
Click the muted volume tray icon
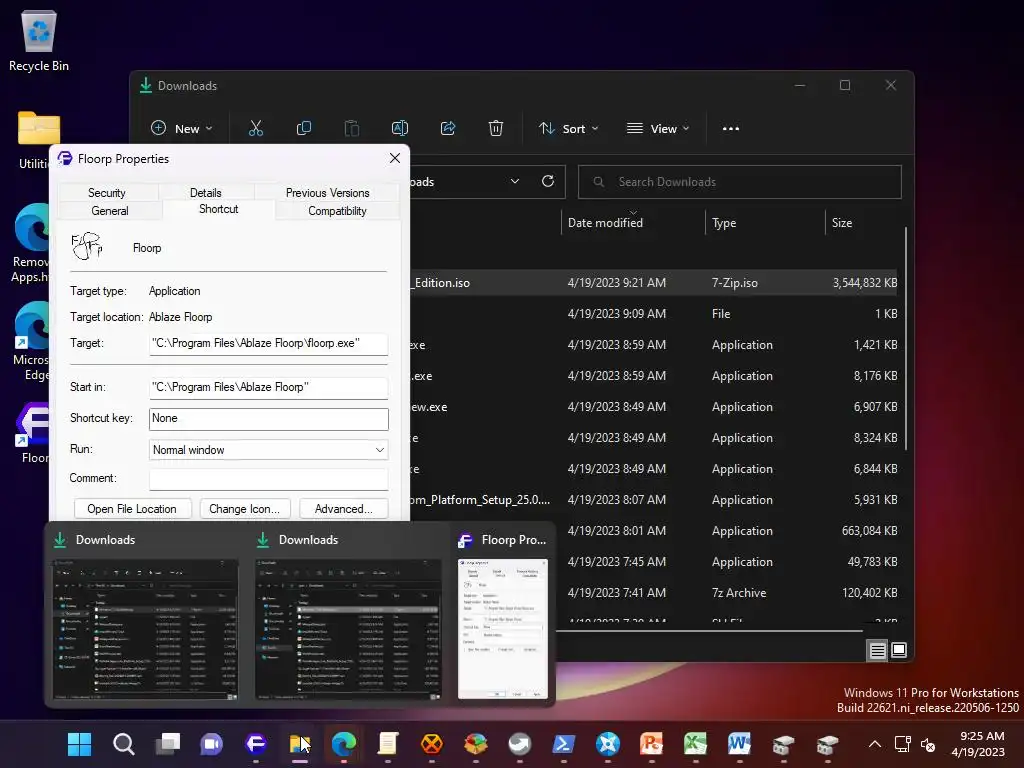coord(928,744)
